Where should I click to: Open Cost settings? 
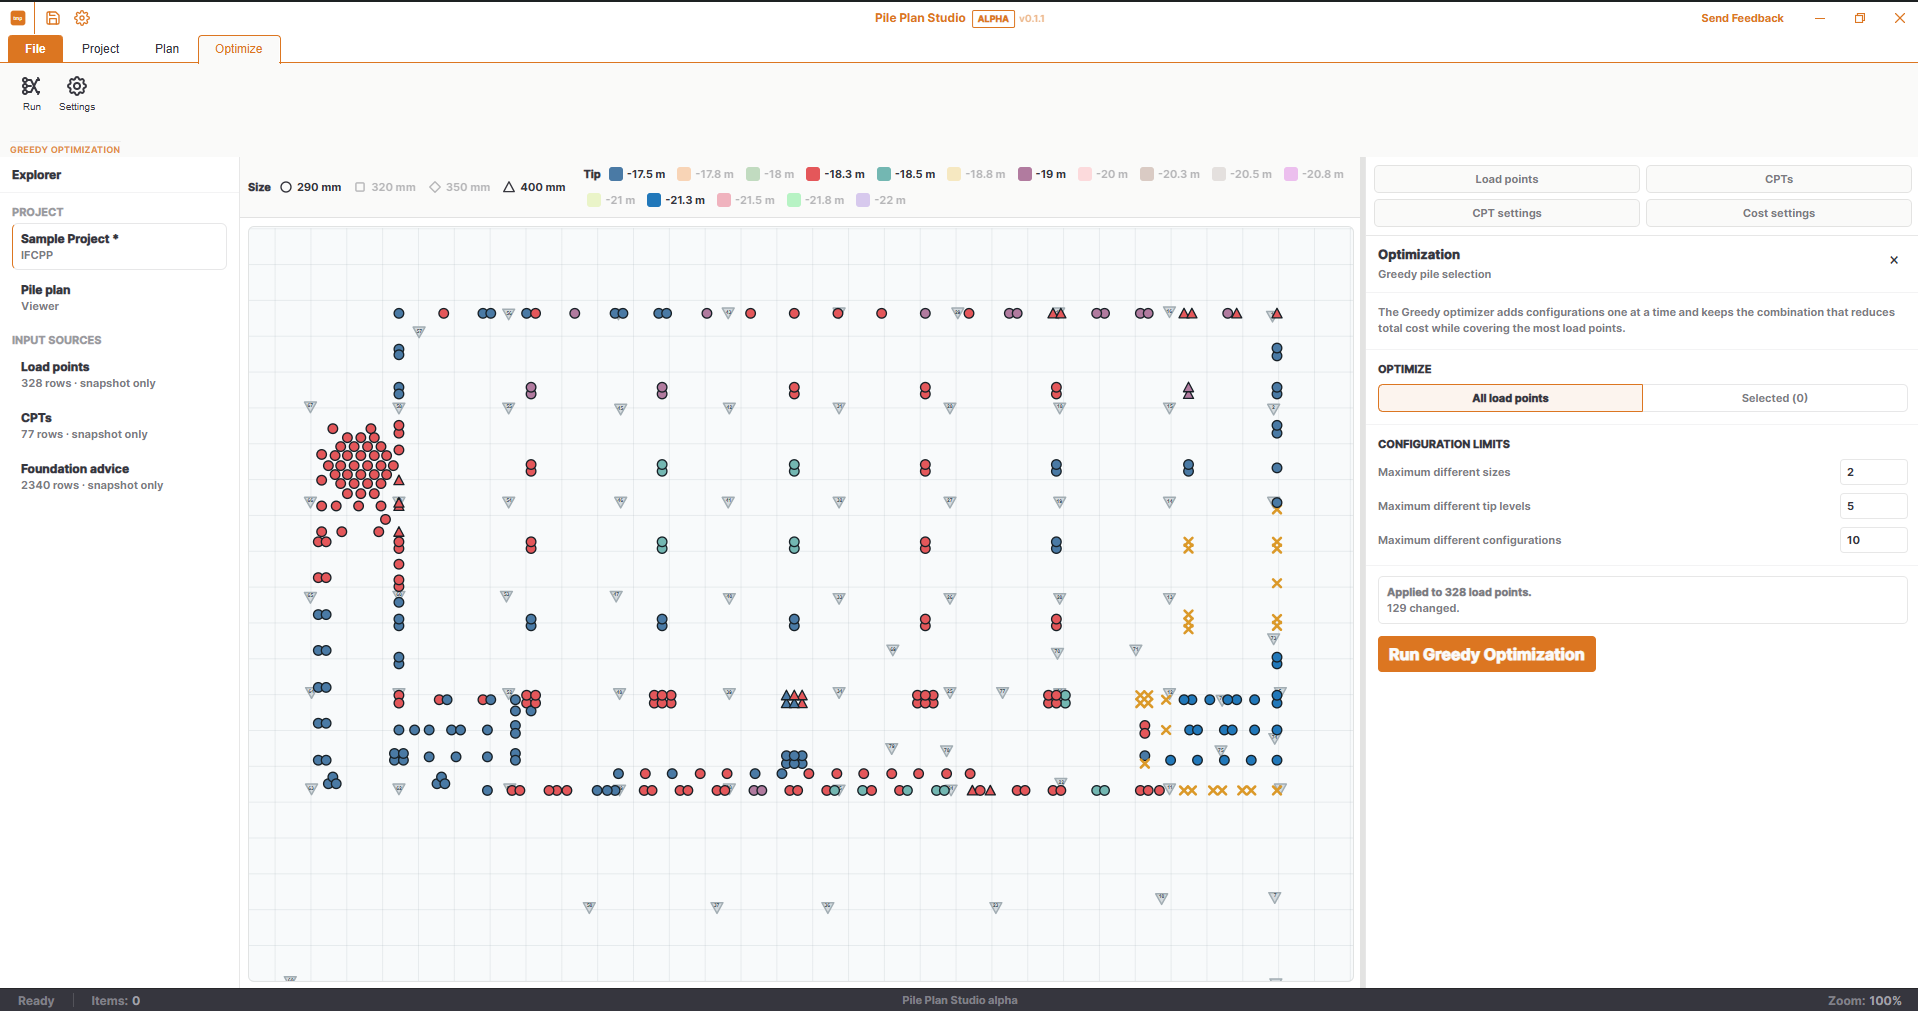point(1778,213)
